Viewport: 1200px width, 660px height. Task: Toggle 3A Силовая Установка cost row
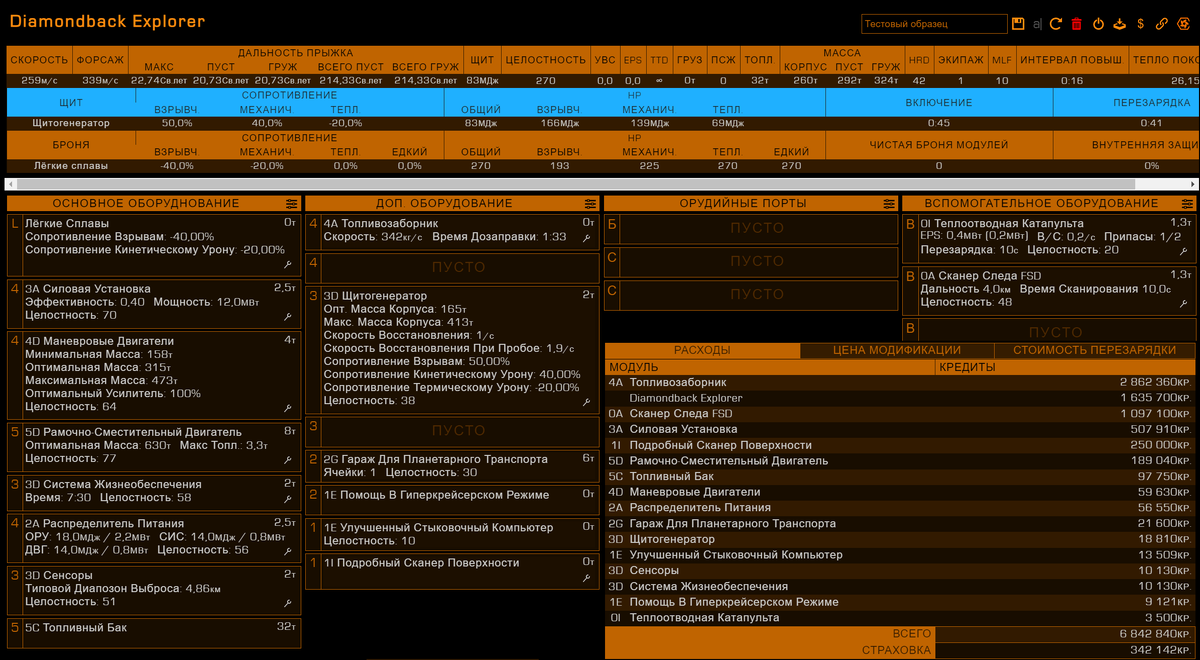pyautogui.click(x=899, y=429)
